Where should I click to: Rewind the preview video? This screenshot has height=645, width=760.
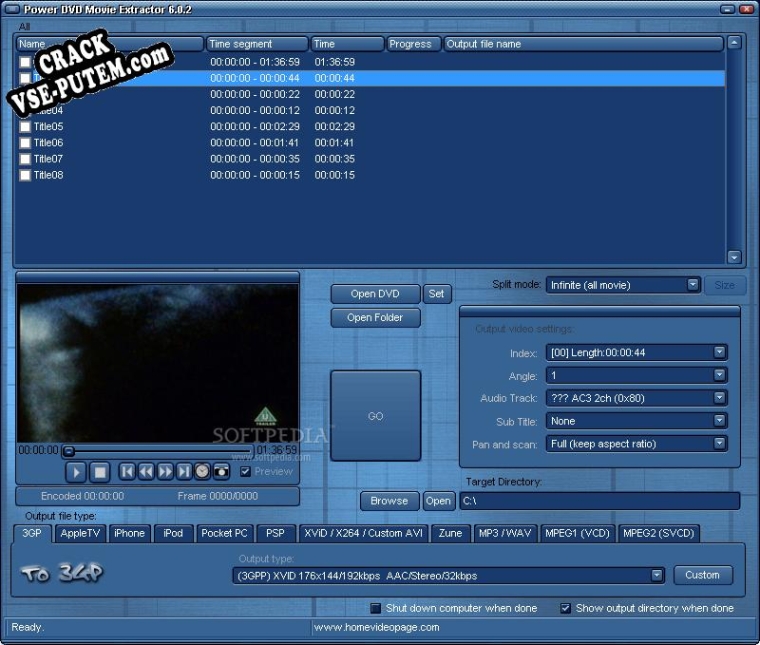[146, 472]
